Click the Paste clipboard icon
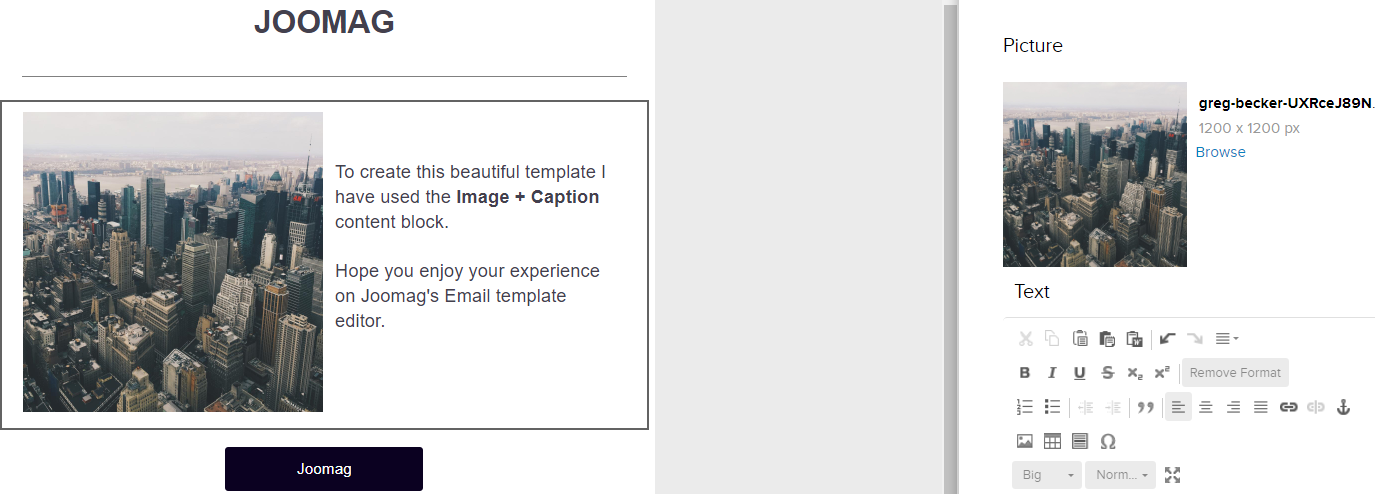Screen dimensions: 1375x494 pyautogui.click(x=1079, y=339)
